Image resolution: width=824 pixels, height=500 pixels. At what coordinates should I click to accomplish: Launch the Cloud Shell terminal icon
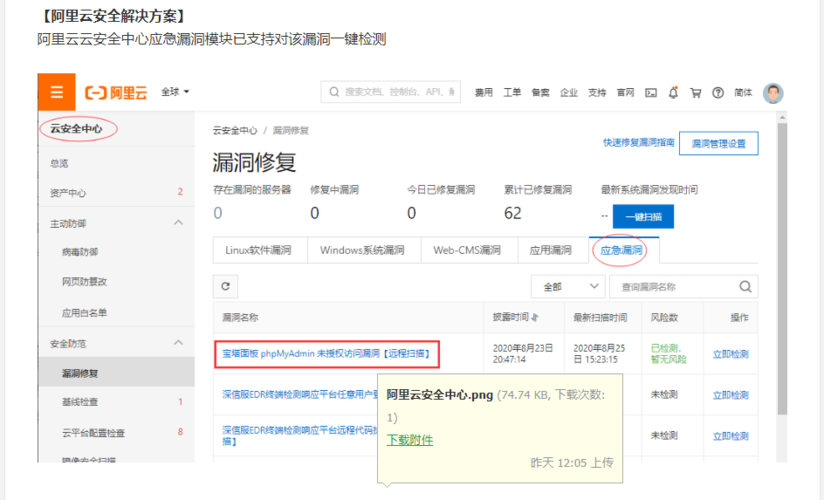pyautogui.click(x=651, y=93)
